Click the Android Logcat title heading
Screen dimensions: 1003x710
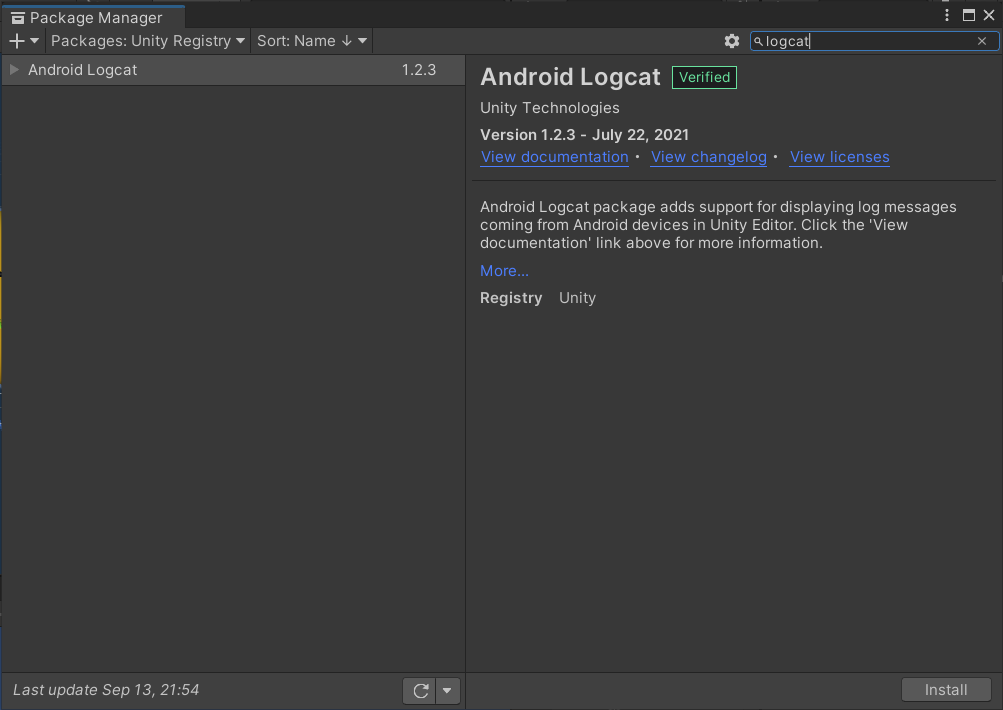click(x=571, y=77)
